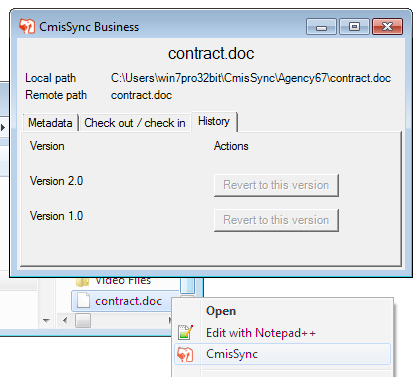Screen dimensions: 420x377
Task: Switch to the Metadata tab
Action: tap(50, 123)
